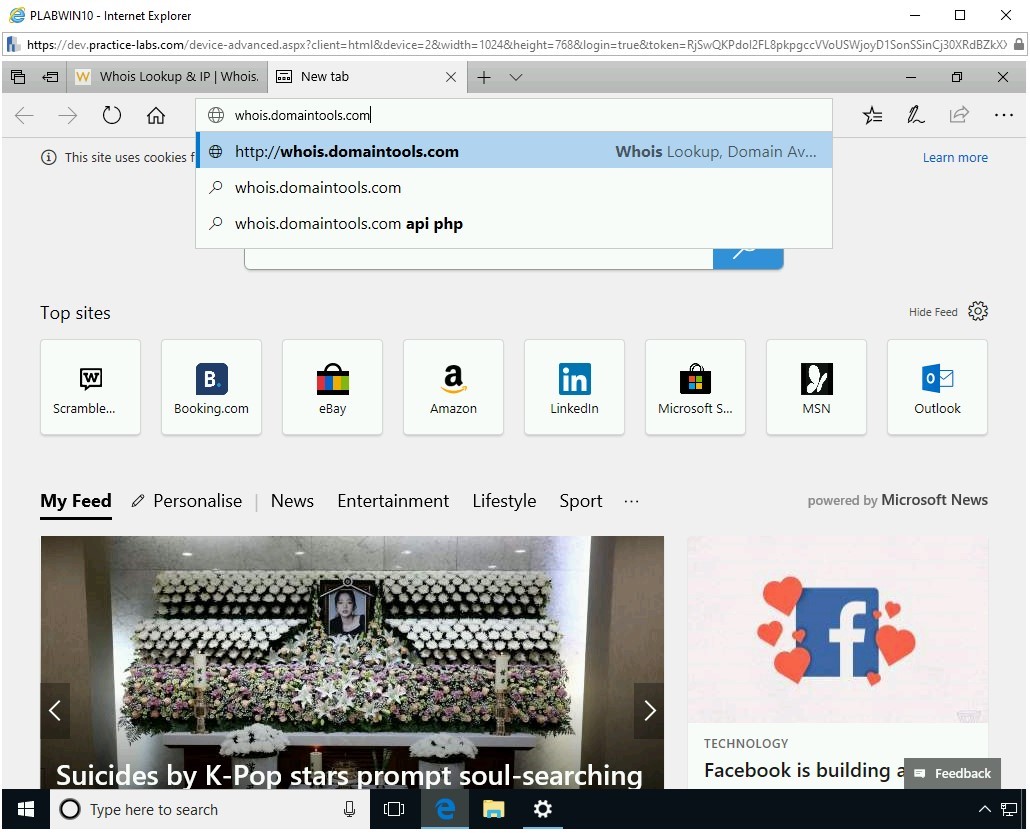Image resolution: width=1030 pixels, height=833 pixels.
Task: Share this page
Action: click(958, 116)
